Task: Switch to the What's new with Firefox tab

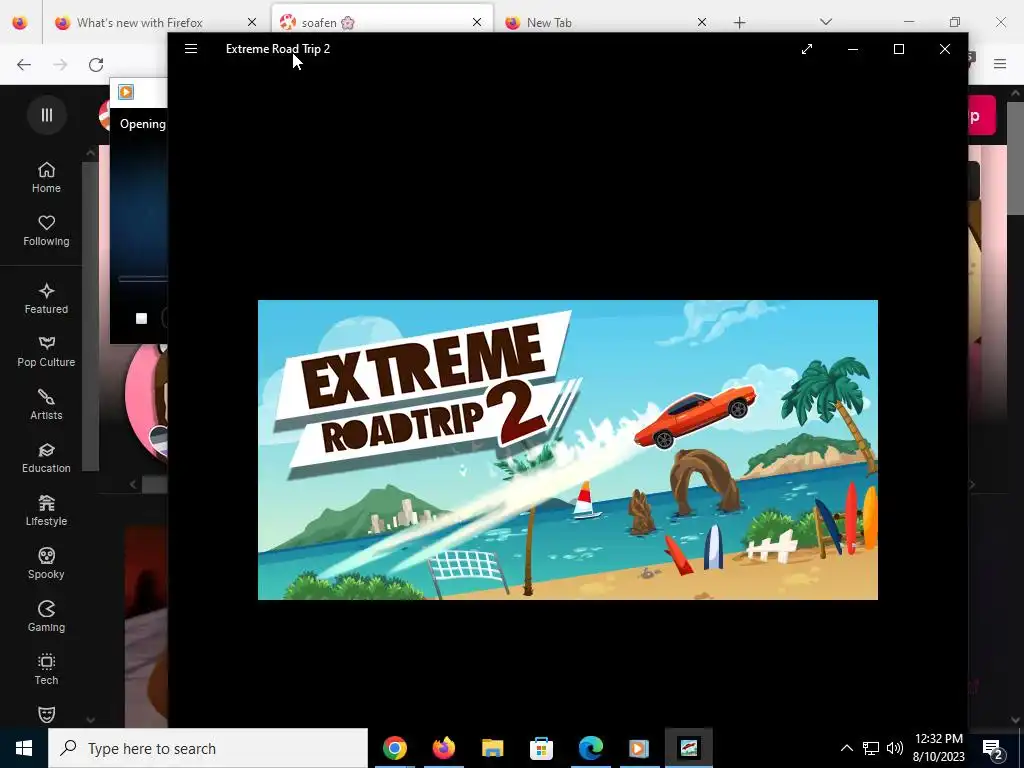Action: [140, 23]
